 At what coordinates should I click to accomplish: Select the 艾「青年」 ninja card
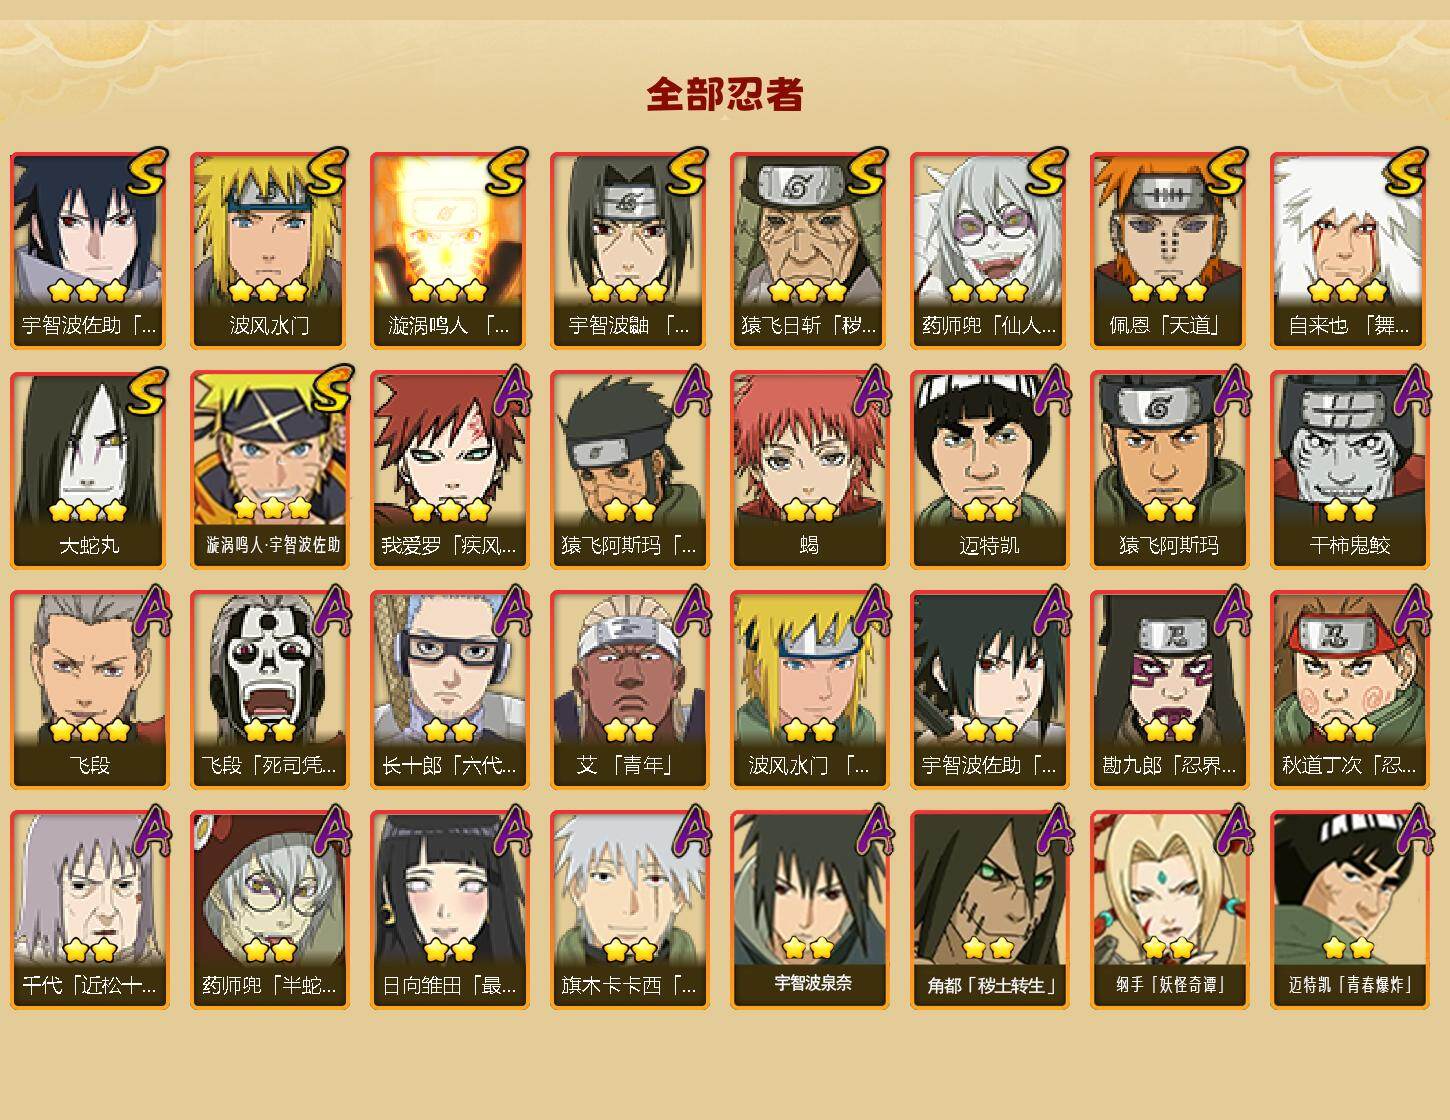point(629,690)
